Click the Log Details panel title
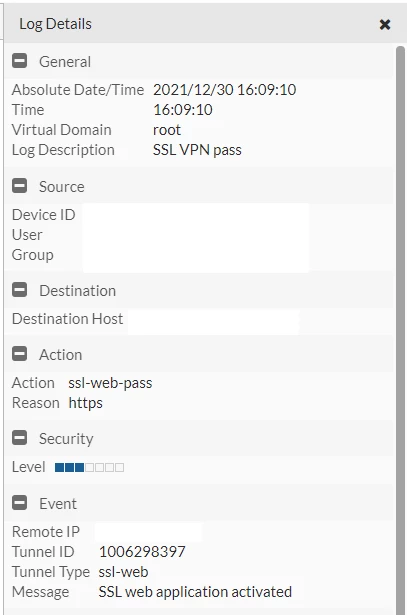Image resolution: width=407 pixels, height=615 pixels. (x=55, y=24)
